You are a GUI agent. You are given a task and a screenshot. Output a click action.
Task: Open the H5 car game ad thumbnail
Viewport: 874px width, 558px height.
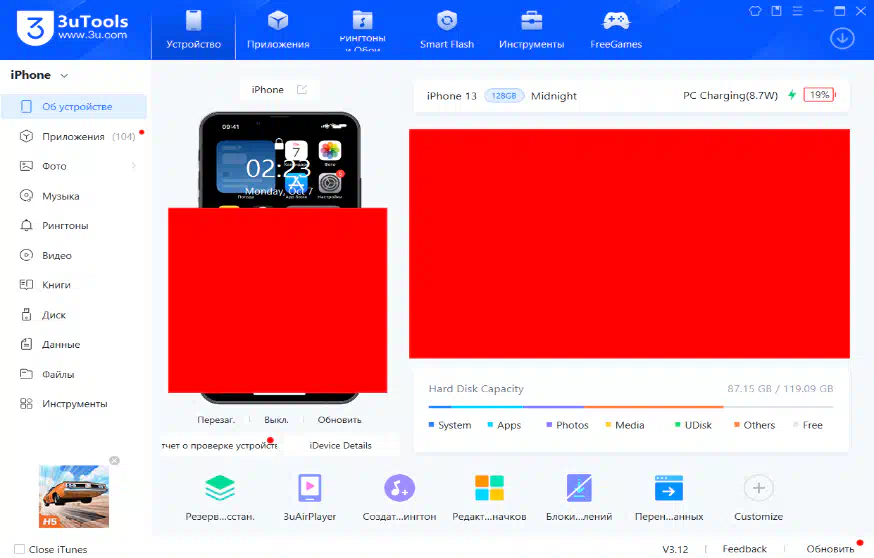(x=74, y=496)
